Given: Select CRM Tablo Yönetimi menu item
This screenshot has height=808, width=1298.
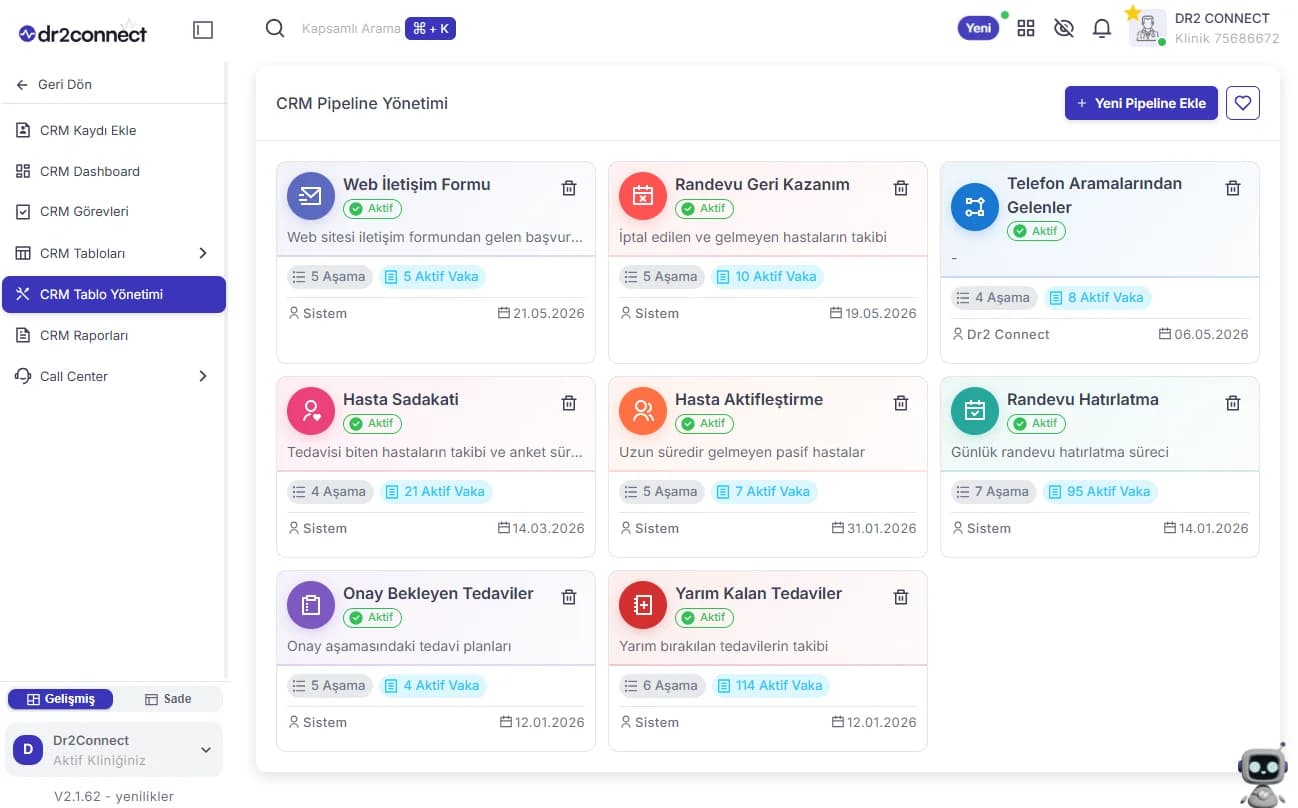Looking at the screenshot, I should (114, 294).
